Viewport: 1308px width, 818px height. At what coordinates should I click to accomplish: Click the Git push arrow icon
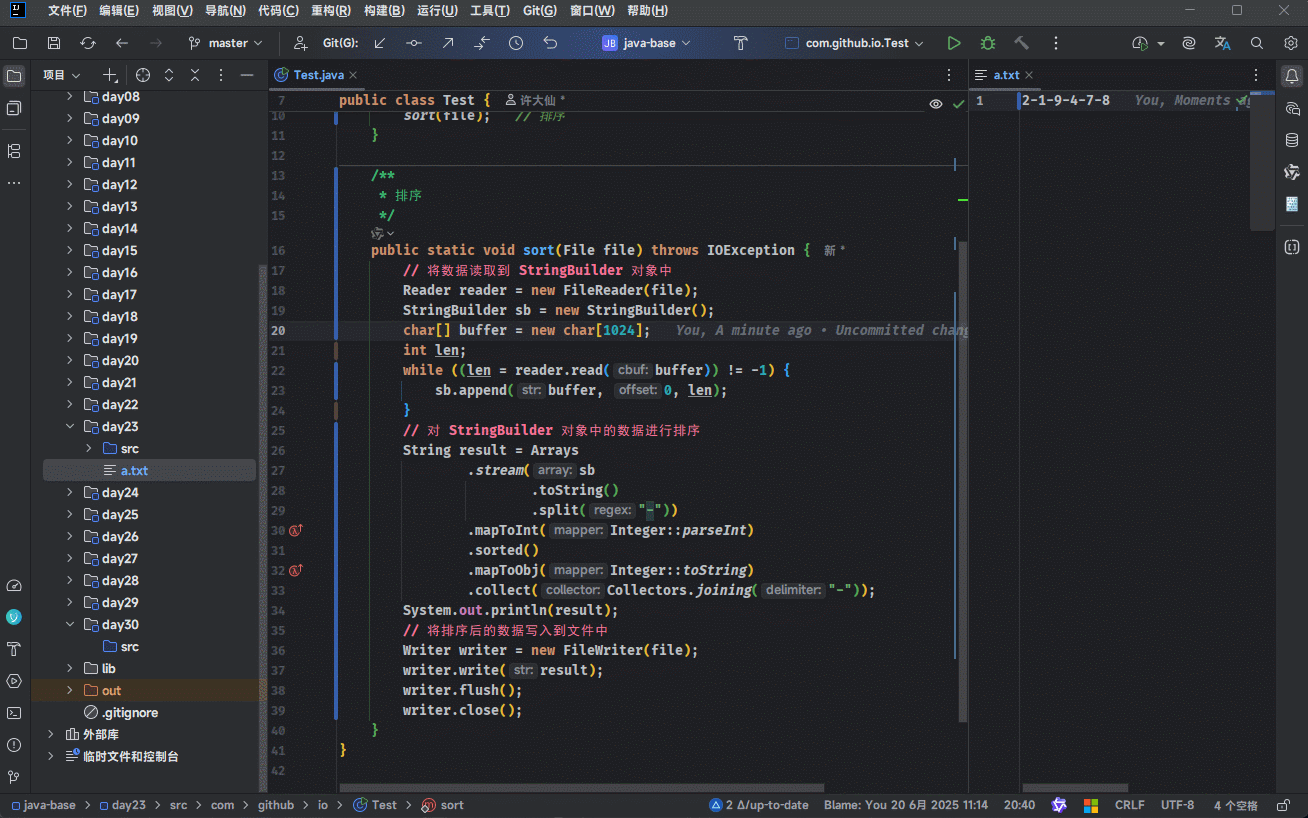(x=448, y=43)
